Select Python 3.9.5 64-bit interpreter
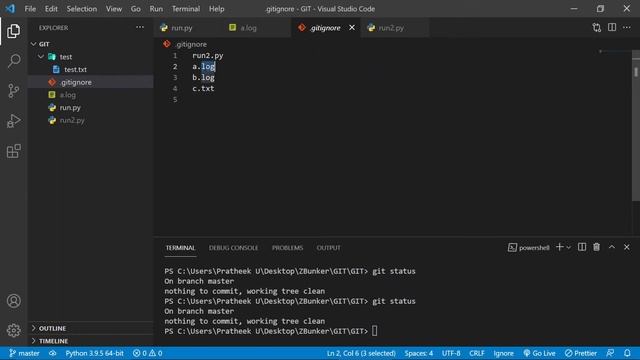 point(94,353)
